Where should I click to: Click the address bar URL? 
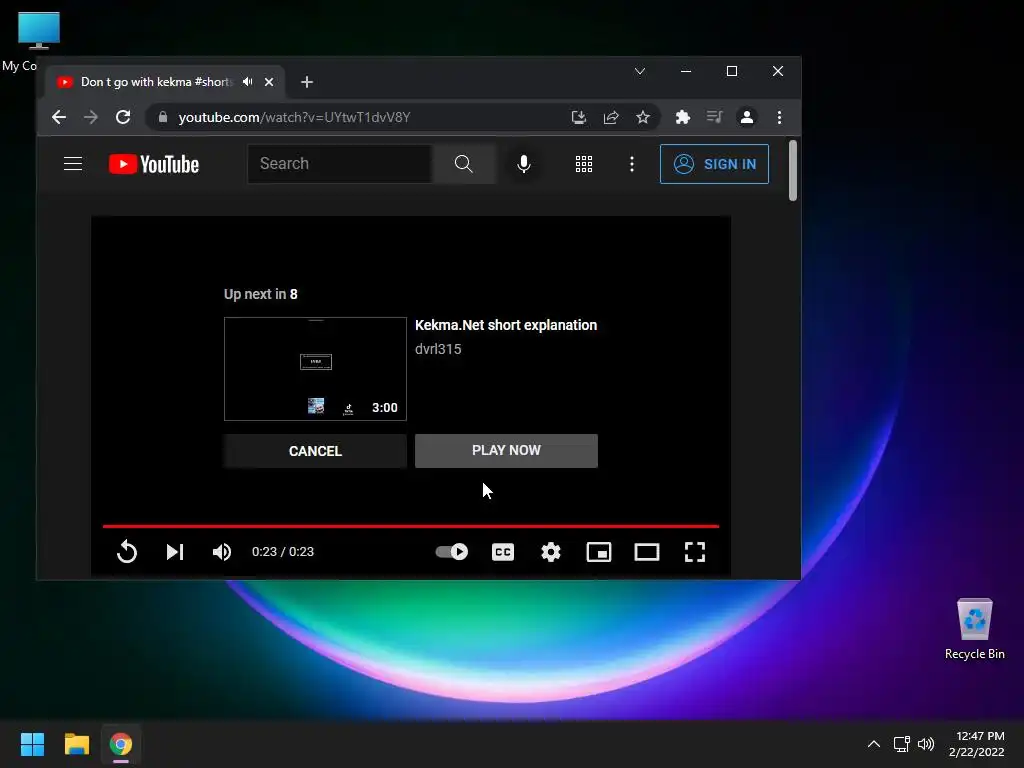[295, 117]
